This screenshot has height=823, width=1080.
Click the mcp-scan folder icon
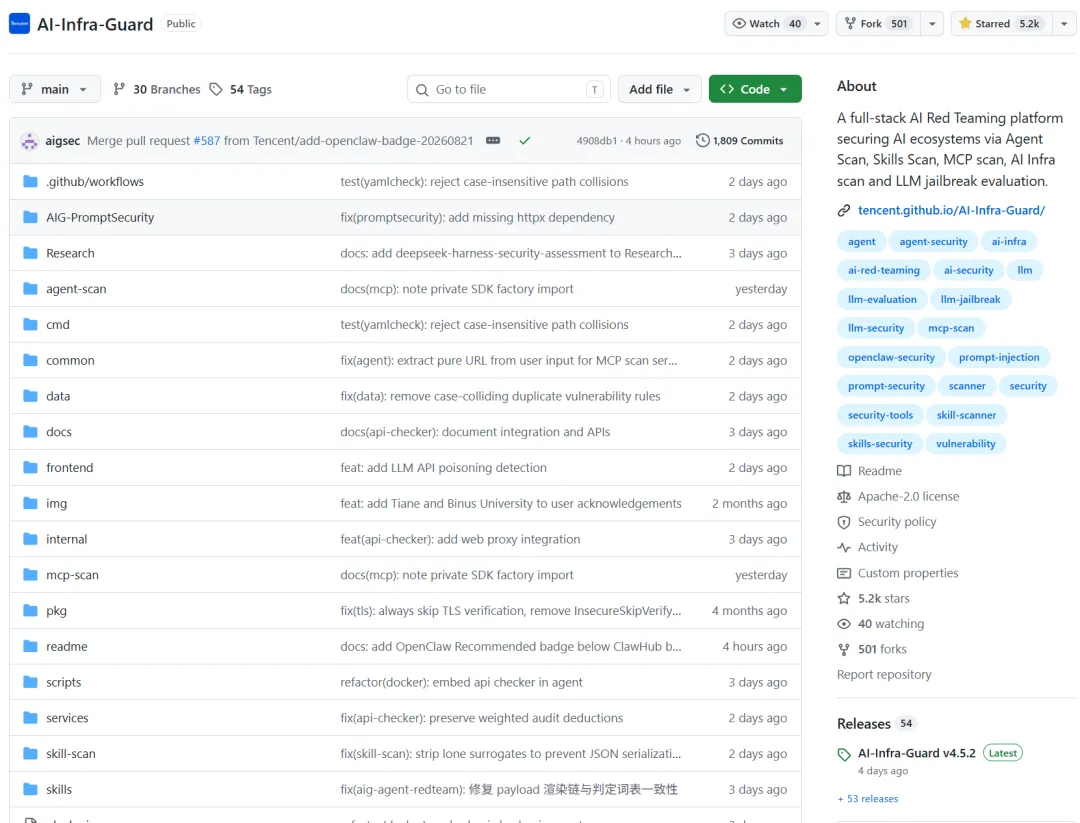click(30, 575)
